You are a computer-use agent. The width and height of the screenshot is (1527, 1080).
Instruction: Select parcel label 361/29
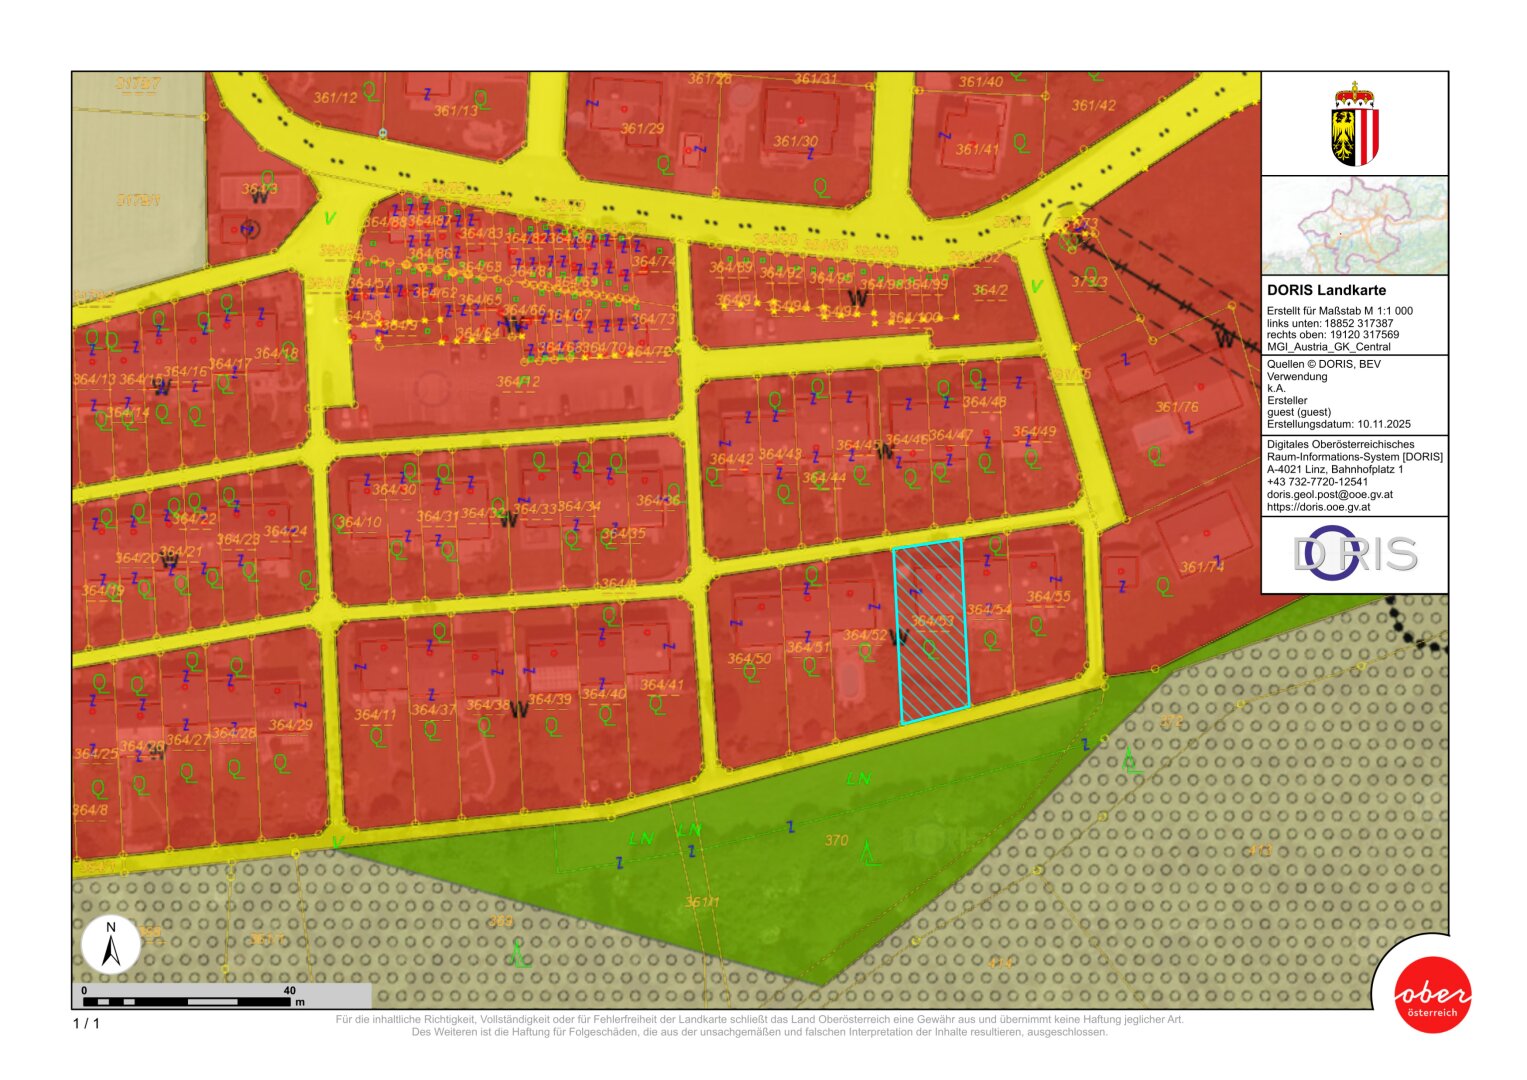642,129
